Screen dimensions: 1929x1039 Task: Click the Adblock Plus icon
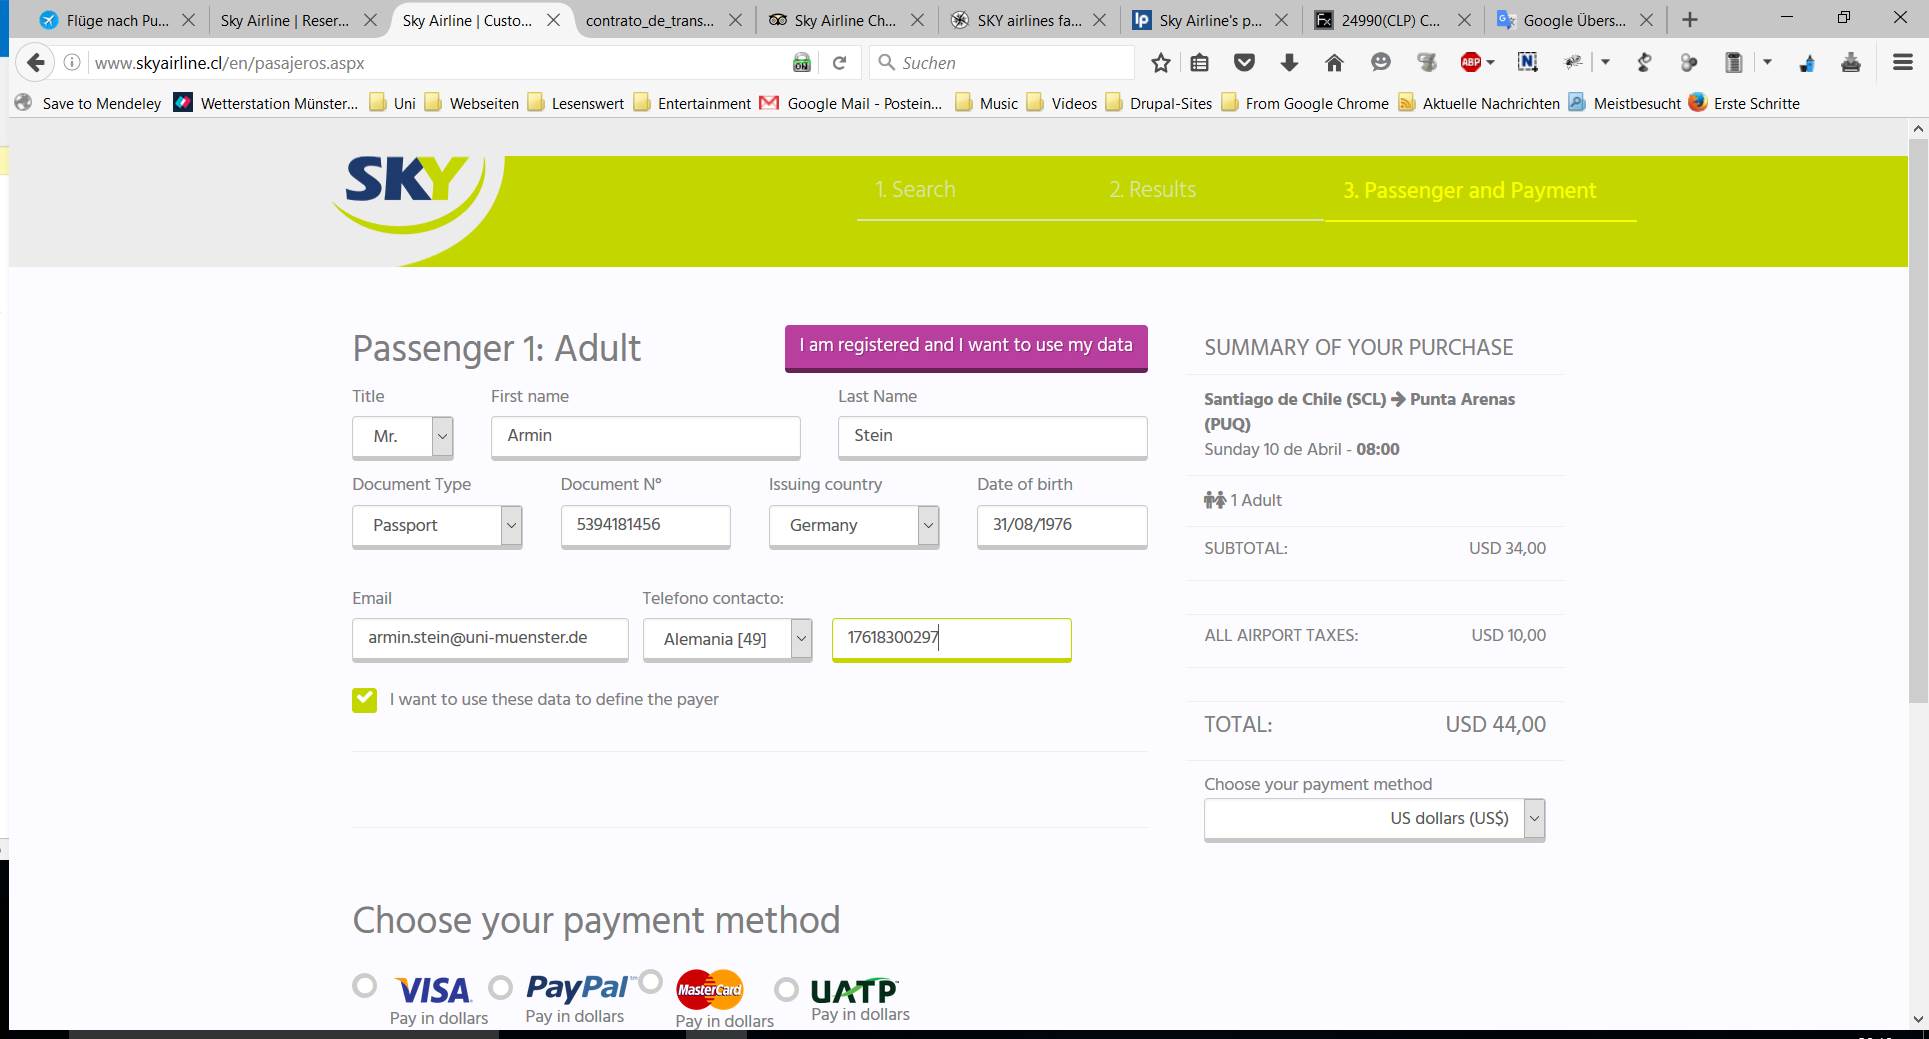pyautogui.click(x=1470, y=63)
